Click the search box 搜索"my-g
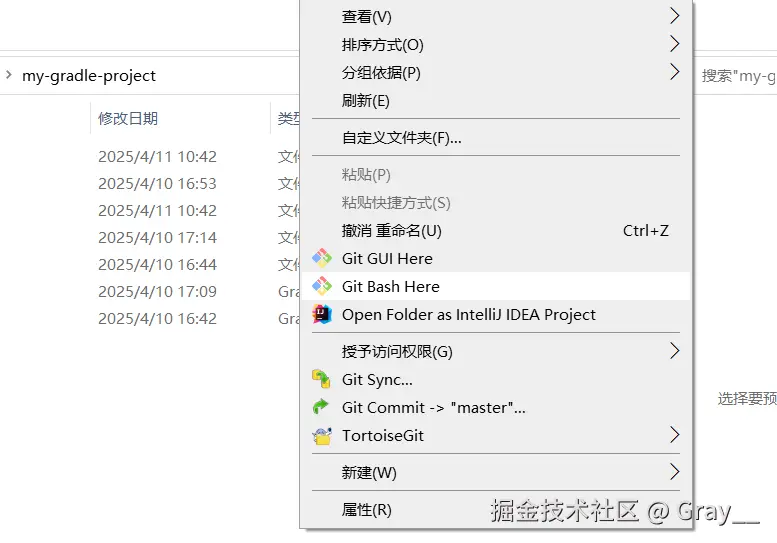Screen dimensions: 777x543 (x=738, y=76)
